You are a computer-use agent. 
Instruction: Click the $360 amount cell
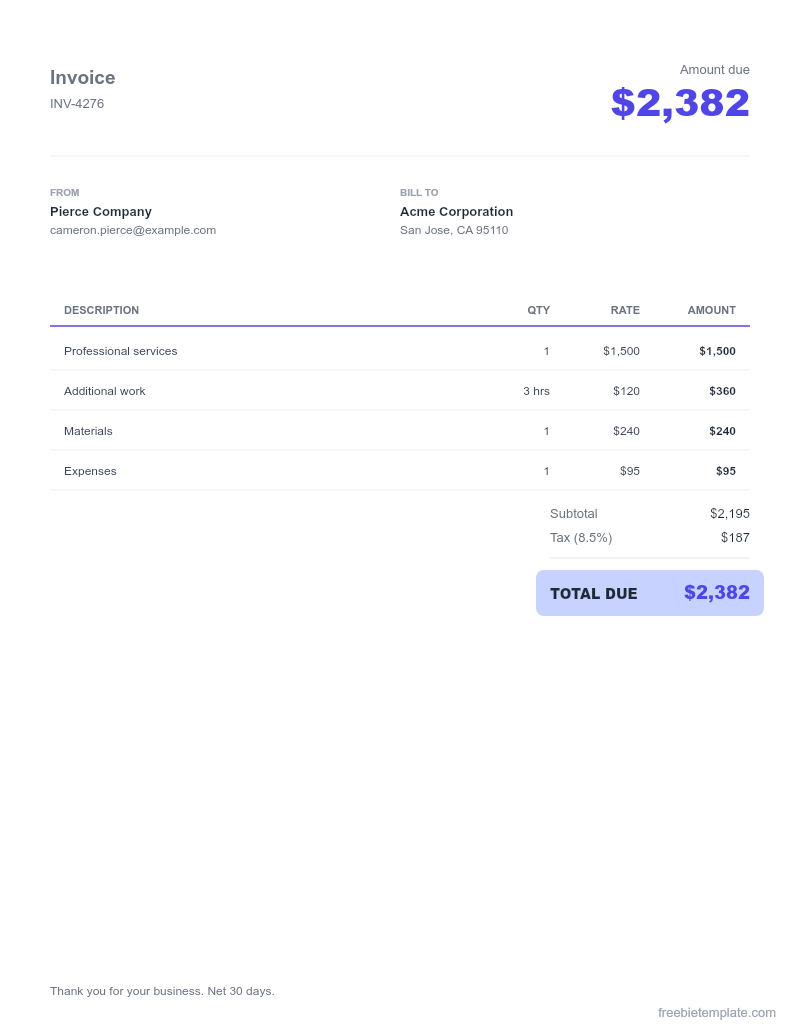click(x=723, y=391)
